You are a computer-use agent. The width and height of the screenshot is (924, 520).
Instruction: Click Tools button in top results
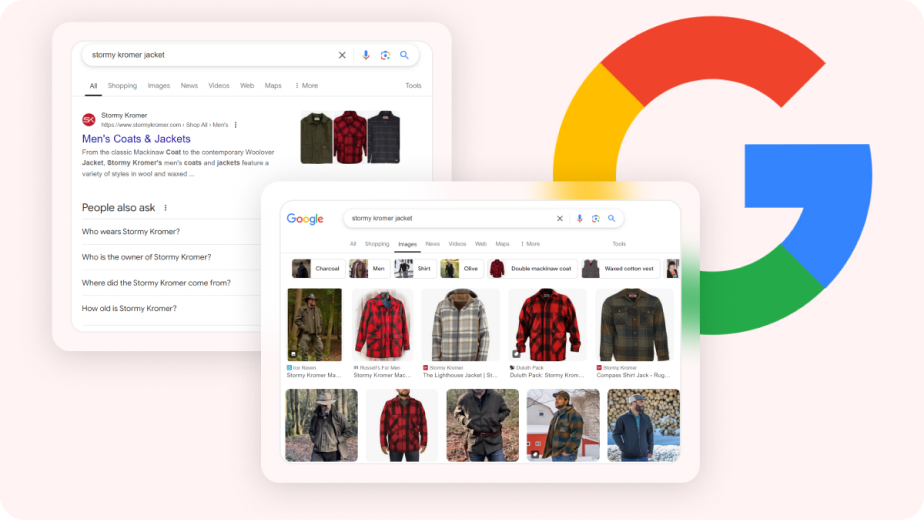413,86
